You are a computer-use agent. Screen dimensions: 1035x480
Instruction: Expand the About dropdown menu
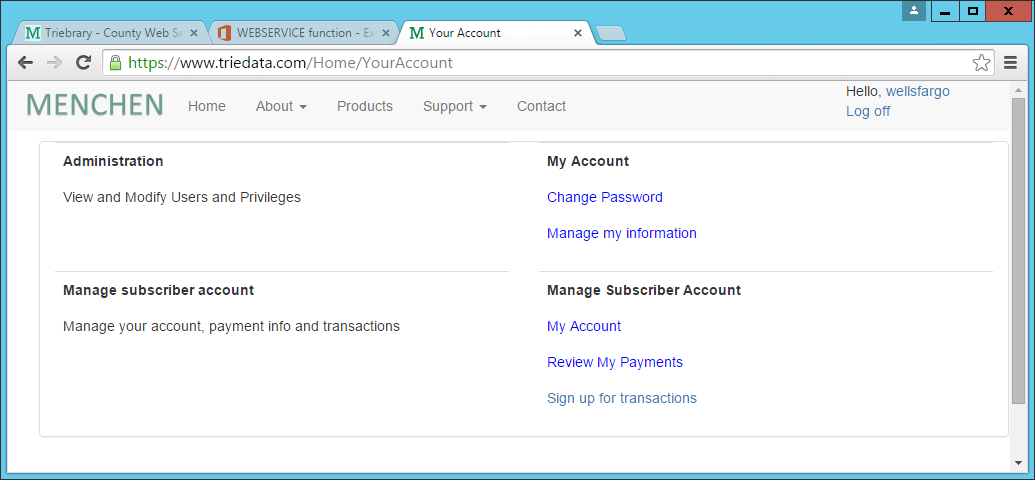[281, 106]
